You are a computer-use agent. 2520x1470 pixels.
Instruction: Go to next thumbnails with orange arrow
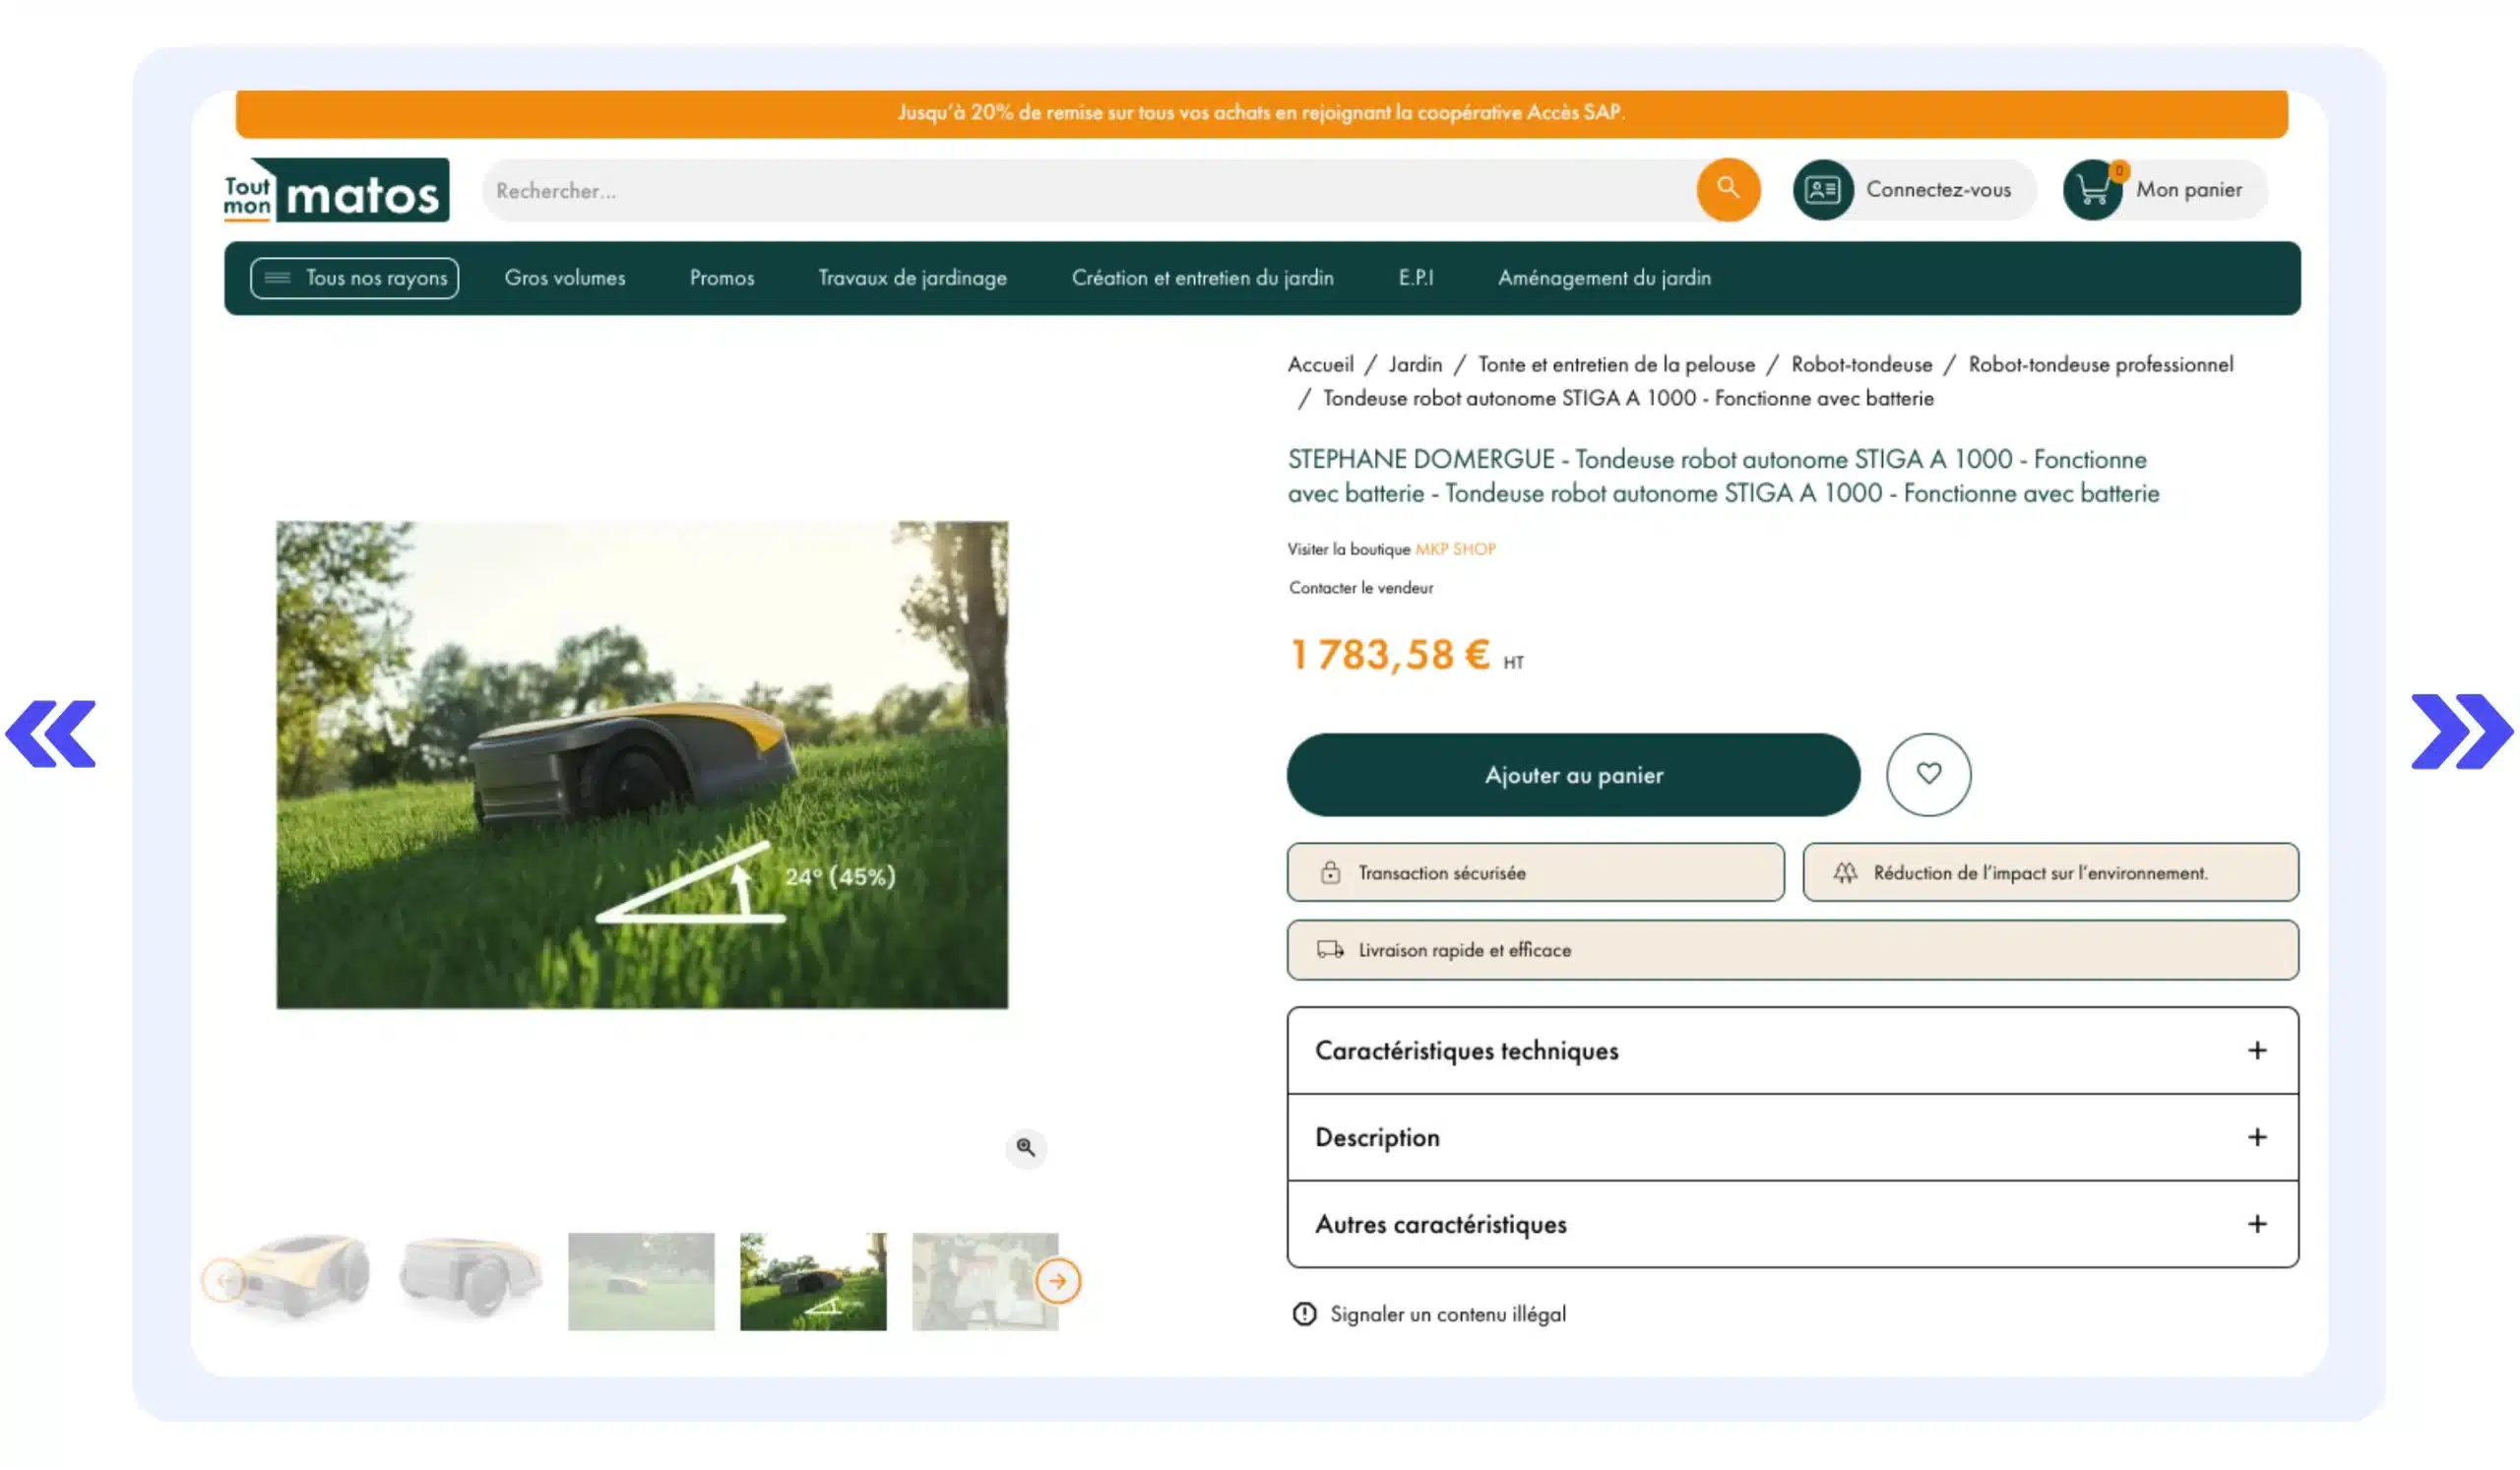pyautogui.click(x=1057, y=1280)
